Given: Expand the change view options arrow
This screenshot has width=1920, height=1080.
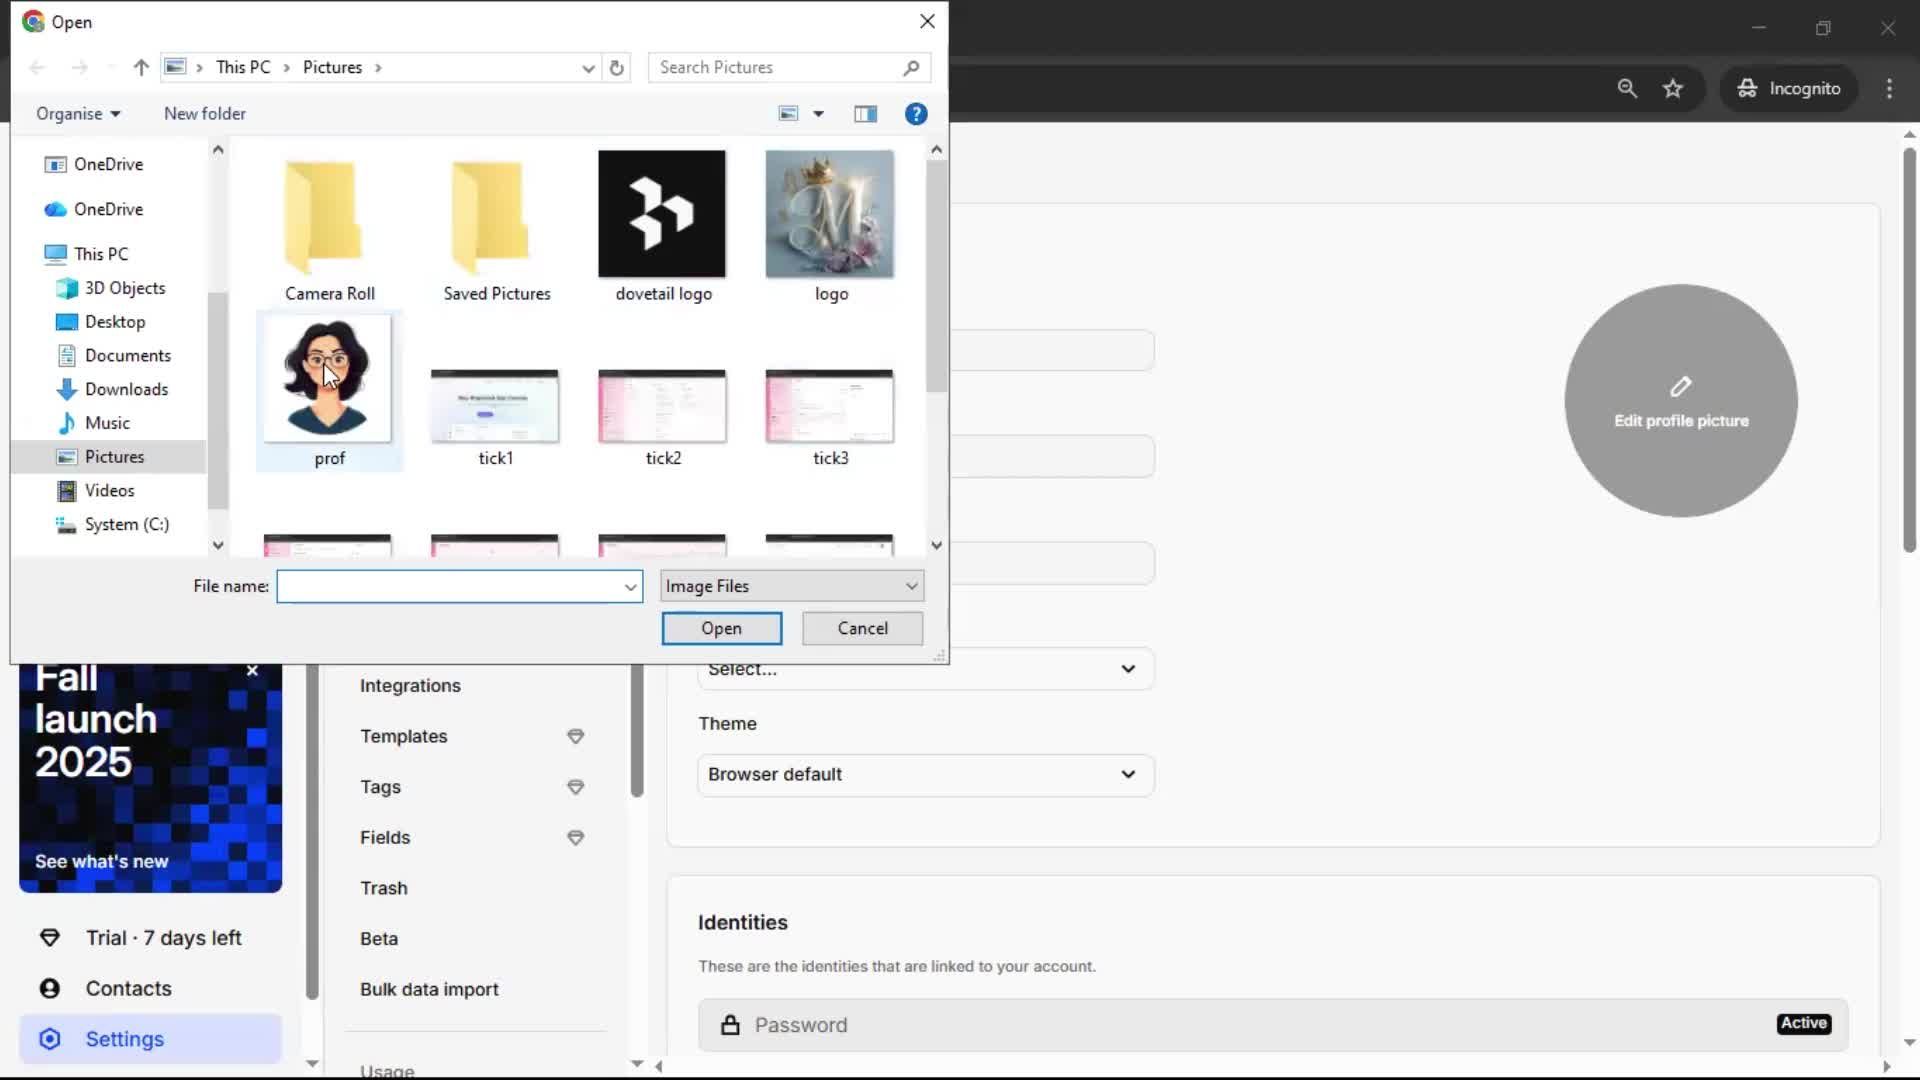Looking at the screenshot, I should point(818,114).
